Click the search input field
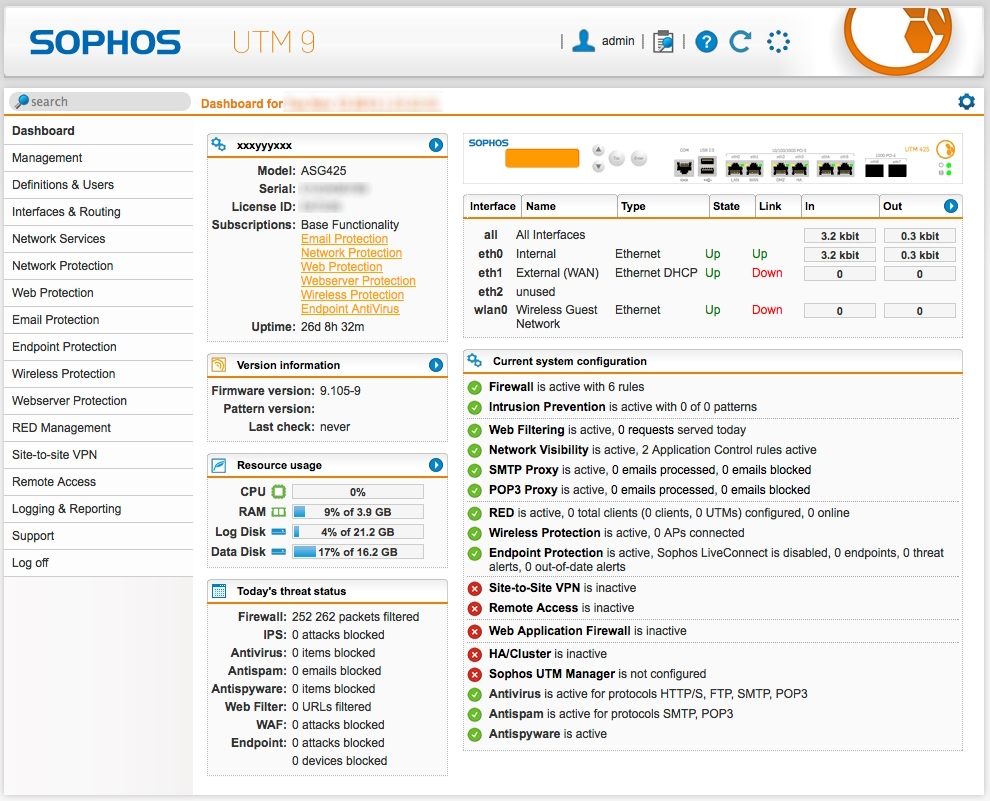Screen dimensions: 990x801 tap(105, 102)
